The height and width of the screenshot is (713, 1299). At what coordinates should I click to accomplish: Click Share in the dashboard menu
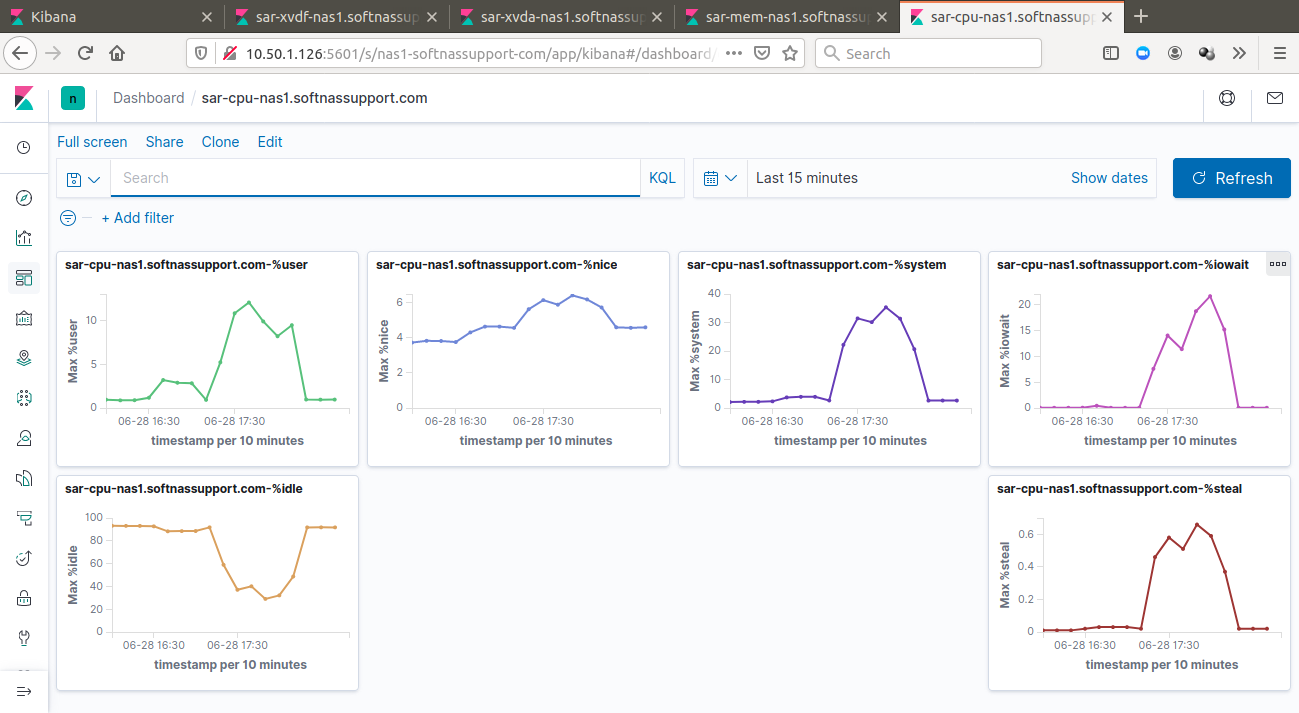click(164, 142)
